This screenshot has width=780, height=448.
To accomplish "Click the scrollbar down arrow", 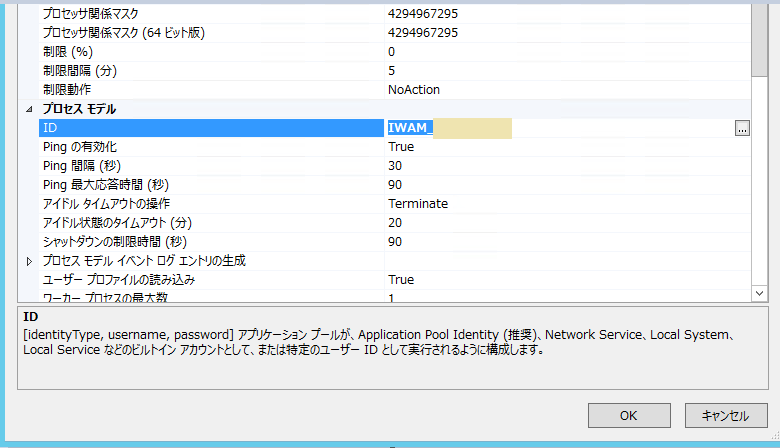I will pos(759,293).
